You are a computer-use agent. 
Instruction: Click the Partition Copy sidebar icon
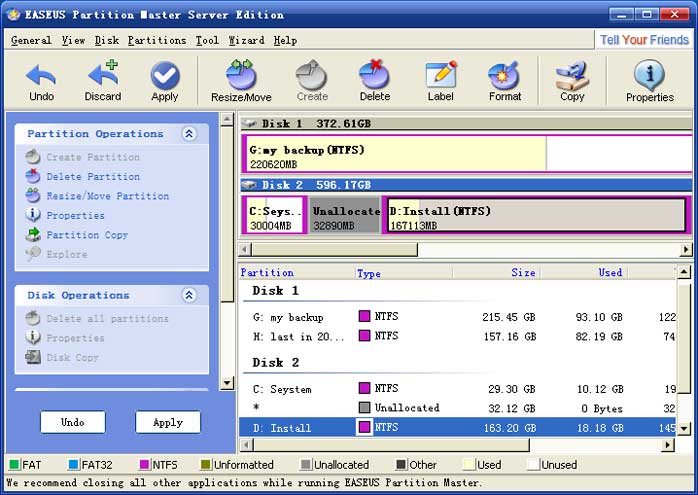point(33,234)
